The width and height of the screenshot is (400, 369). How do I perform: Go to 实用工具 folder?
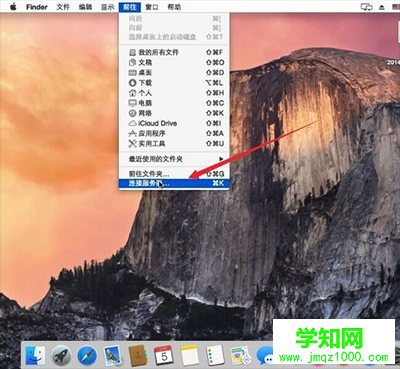pyautogui.click(x=174, y=144)
